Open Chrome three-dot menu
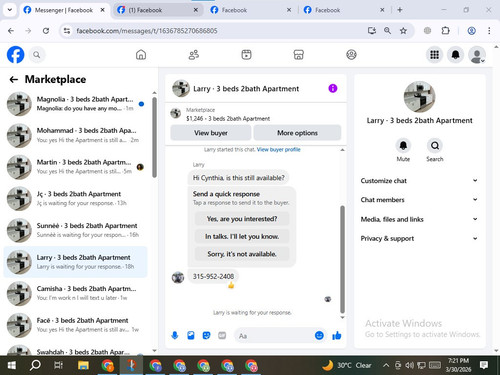Image resolution: width=500 pixels, height=375 pixels. (x=489, y=31)
